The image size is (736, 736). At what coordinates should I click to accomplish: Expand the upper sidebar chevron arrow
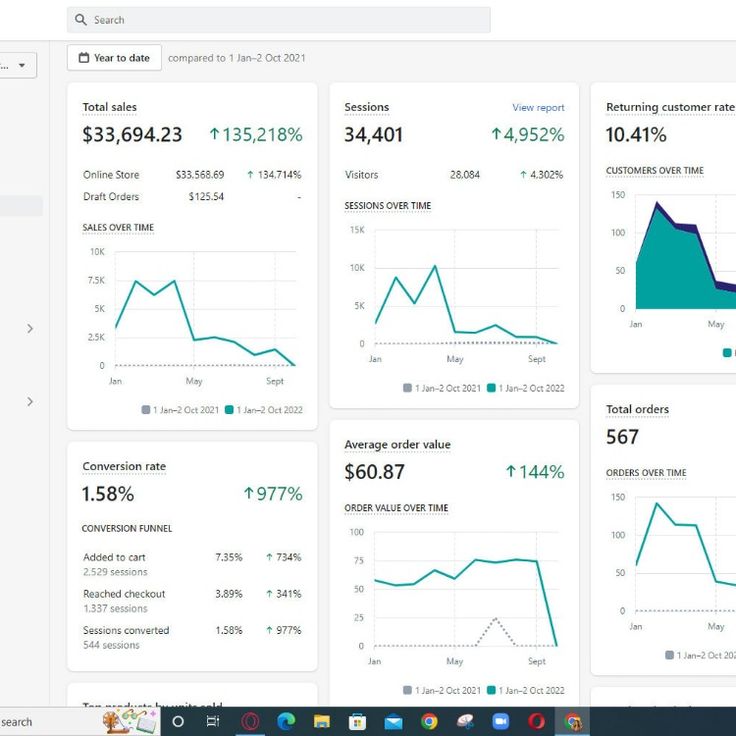click(30, 328)
